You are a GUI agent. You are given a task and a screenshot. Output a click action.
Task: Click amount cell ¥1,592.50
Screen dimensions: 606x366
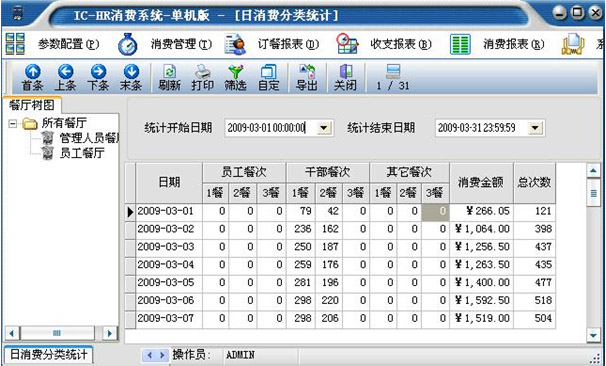[x=482, y=301]
